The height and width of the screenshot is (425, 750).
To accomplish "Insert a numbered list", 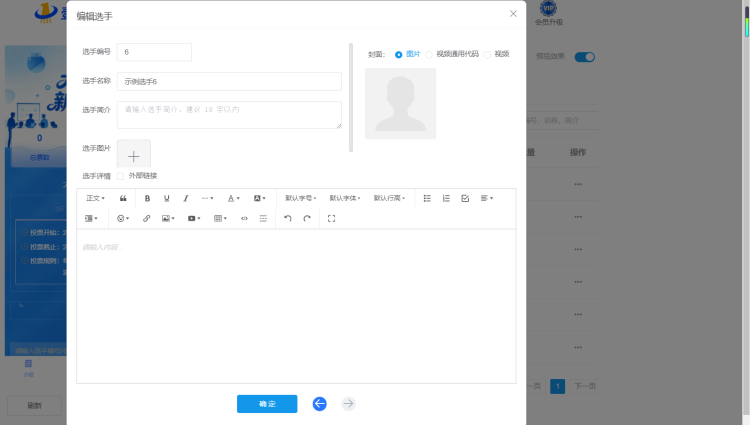I will 446,198.
